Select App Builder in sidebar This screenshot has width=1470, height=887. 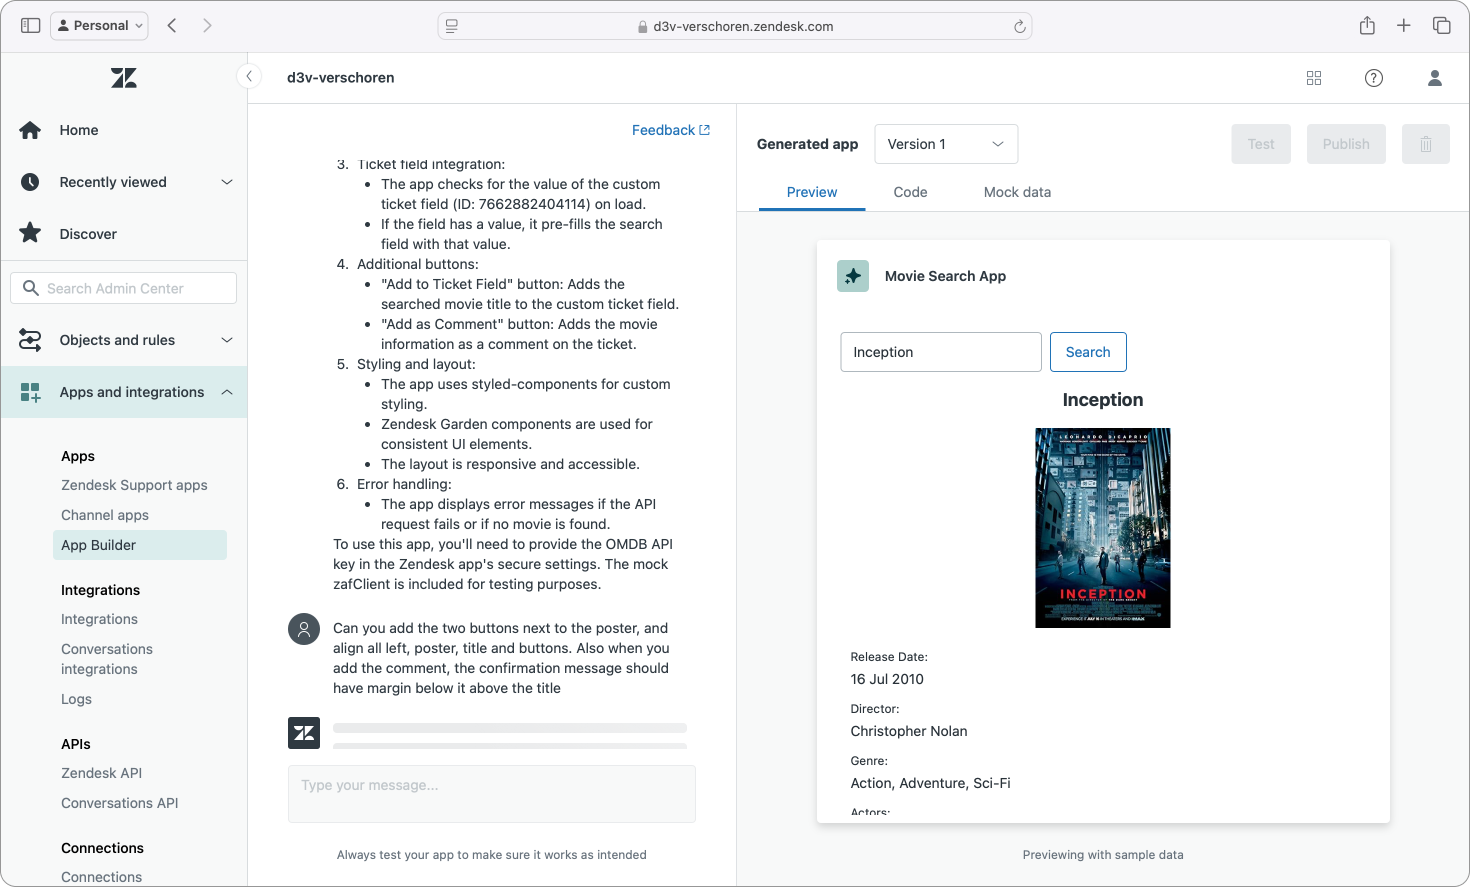140,545
